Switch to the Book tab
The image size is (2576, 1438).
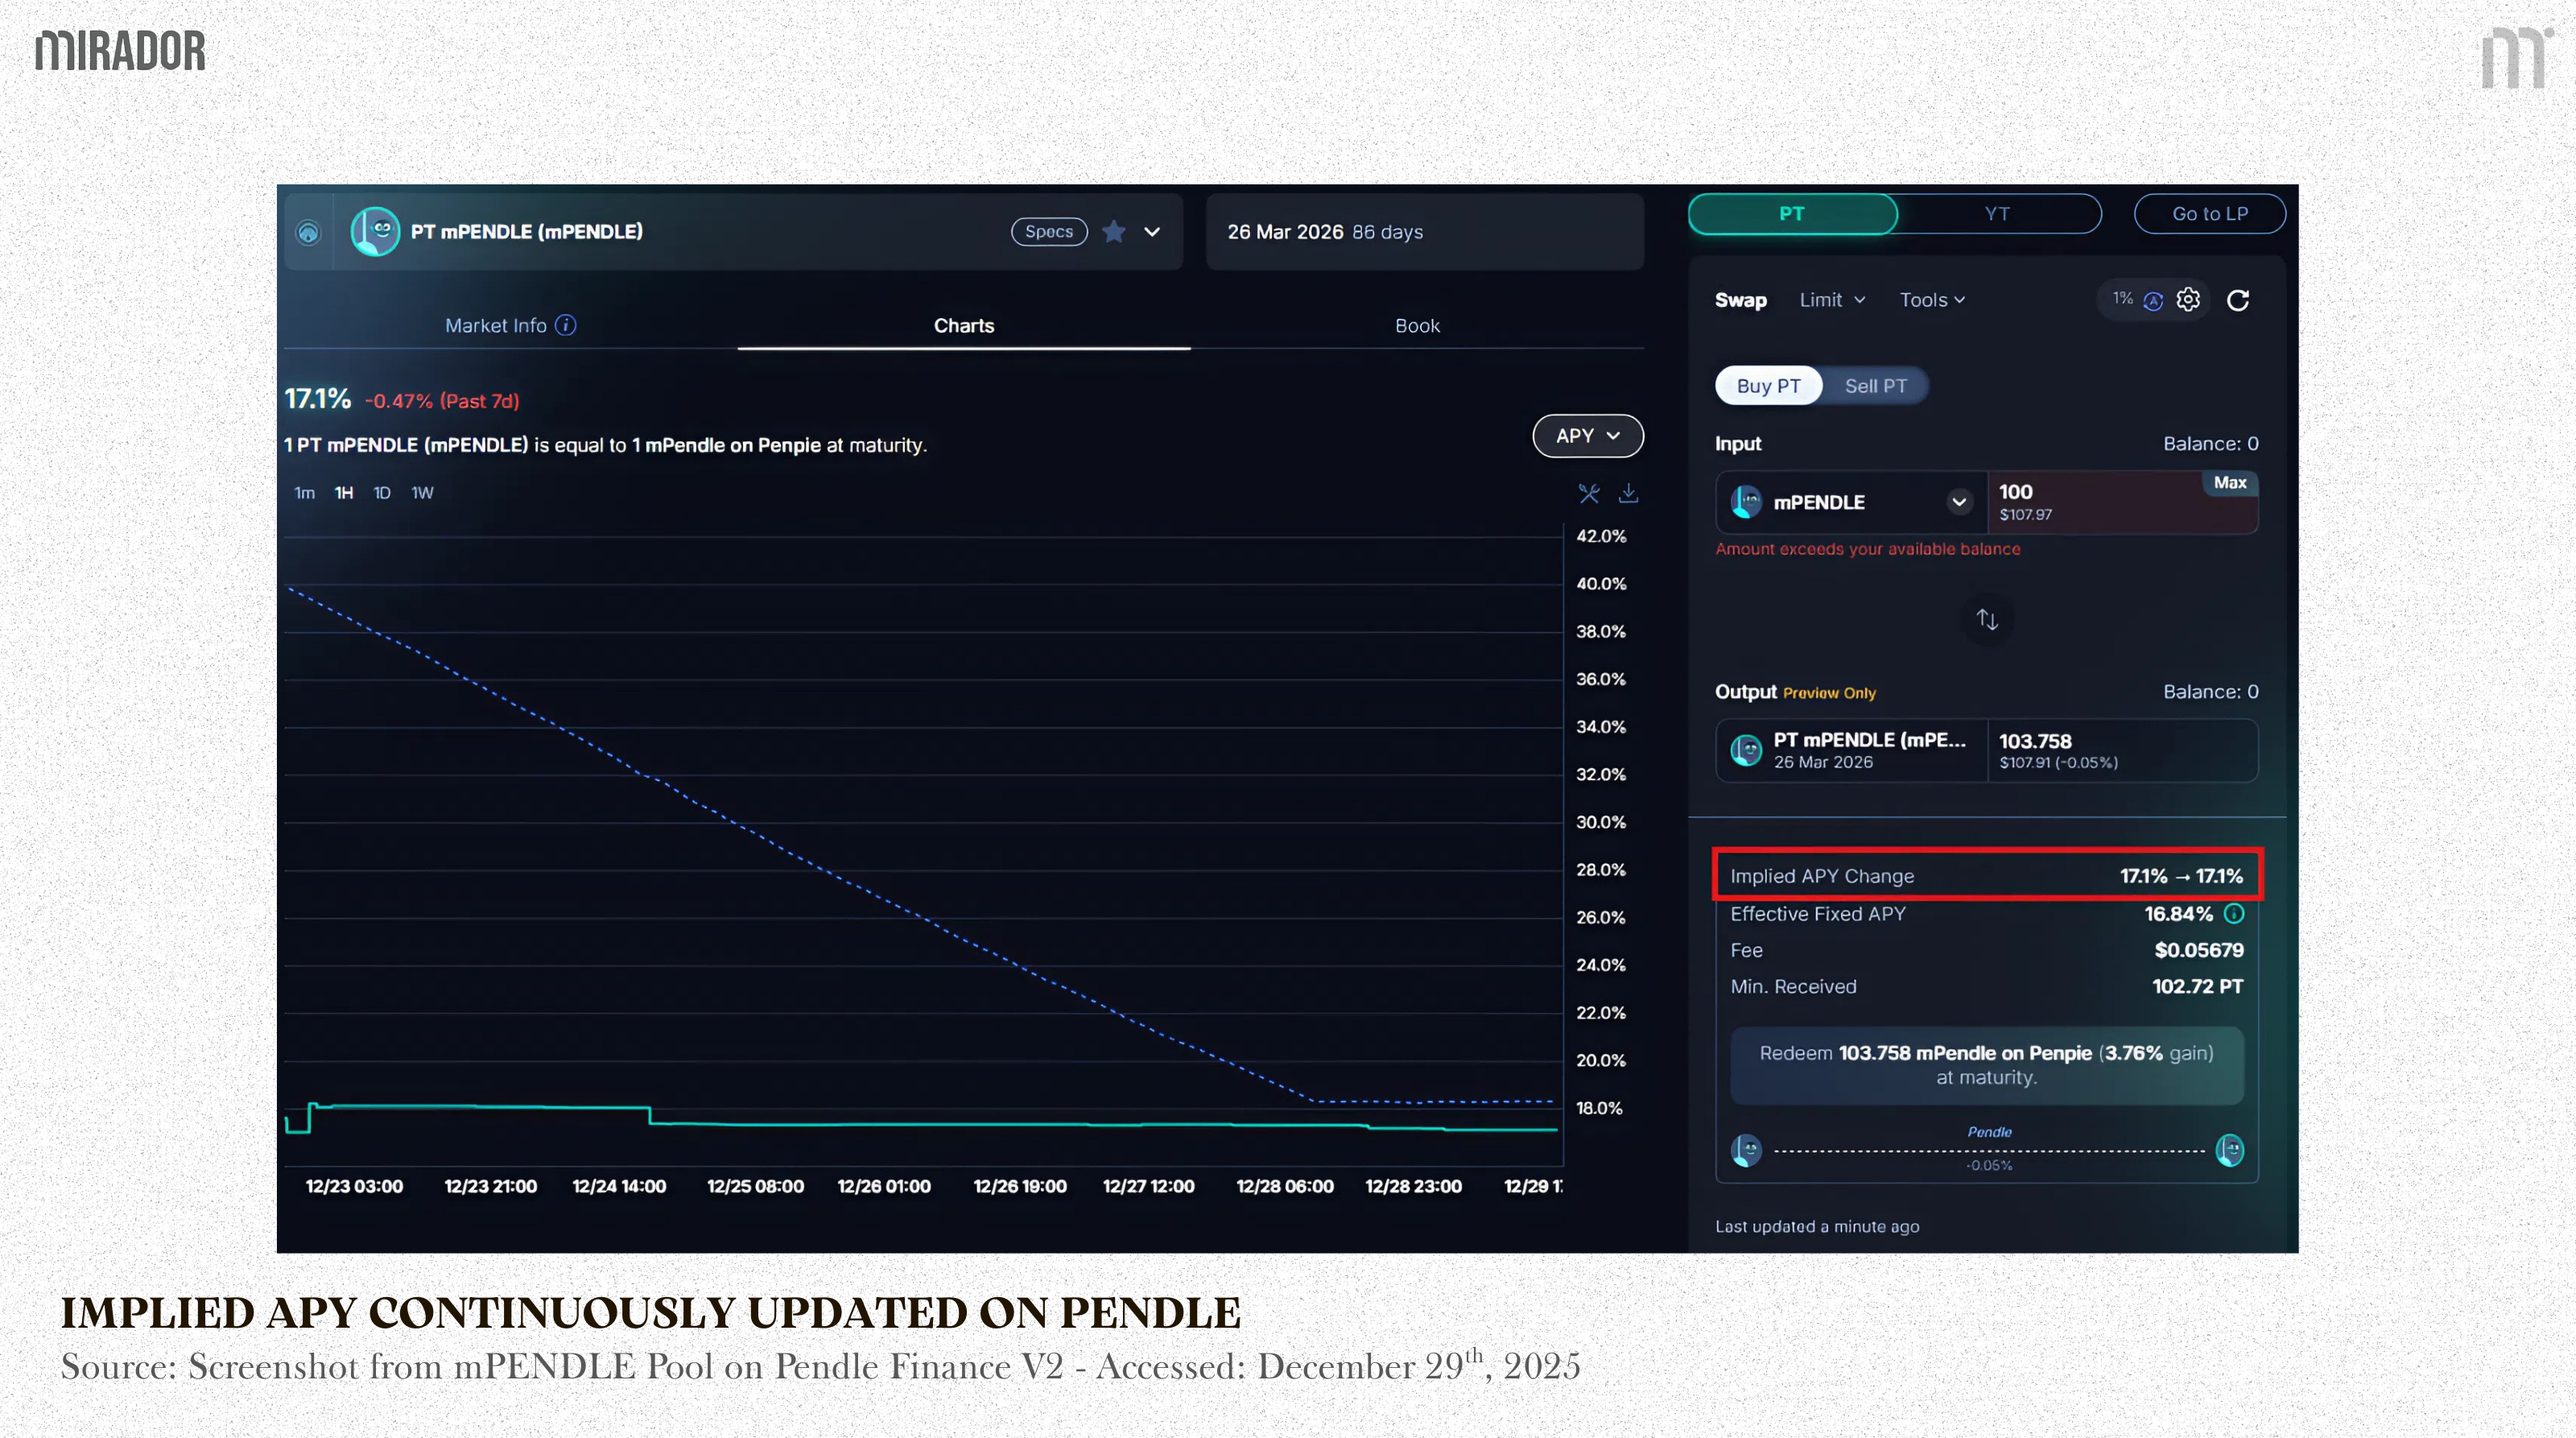[1416, 326]
